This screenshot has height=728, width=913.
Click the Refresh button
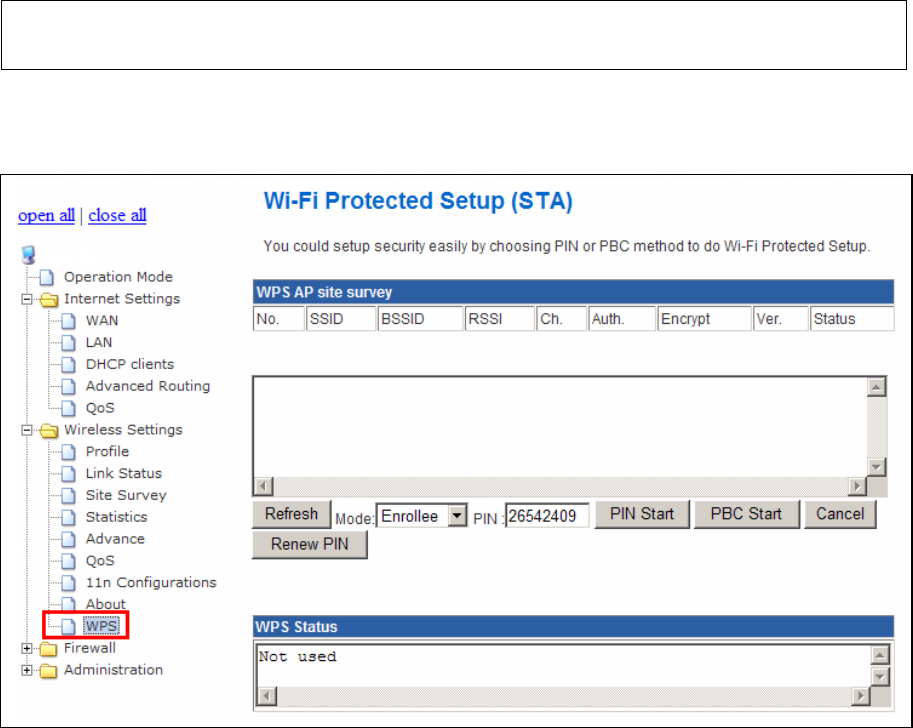coord(292,514)
